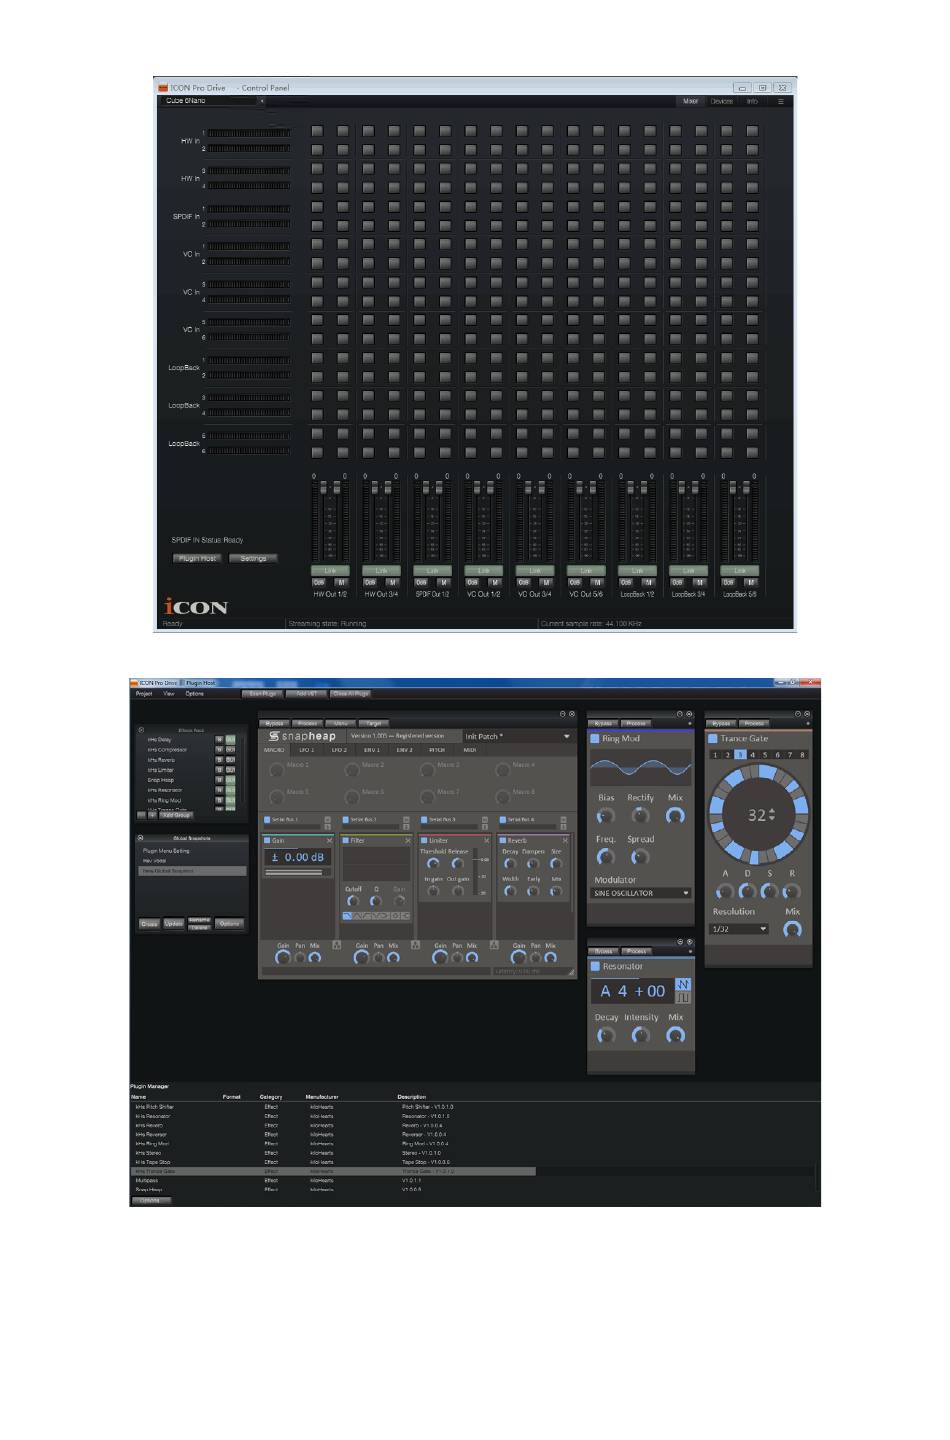Open the Modulator SINE OSCILLATOR dropdown
This screenshot has height=1440, width=950.
point(641,893)
